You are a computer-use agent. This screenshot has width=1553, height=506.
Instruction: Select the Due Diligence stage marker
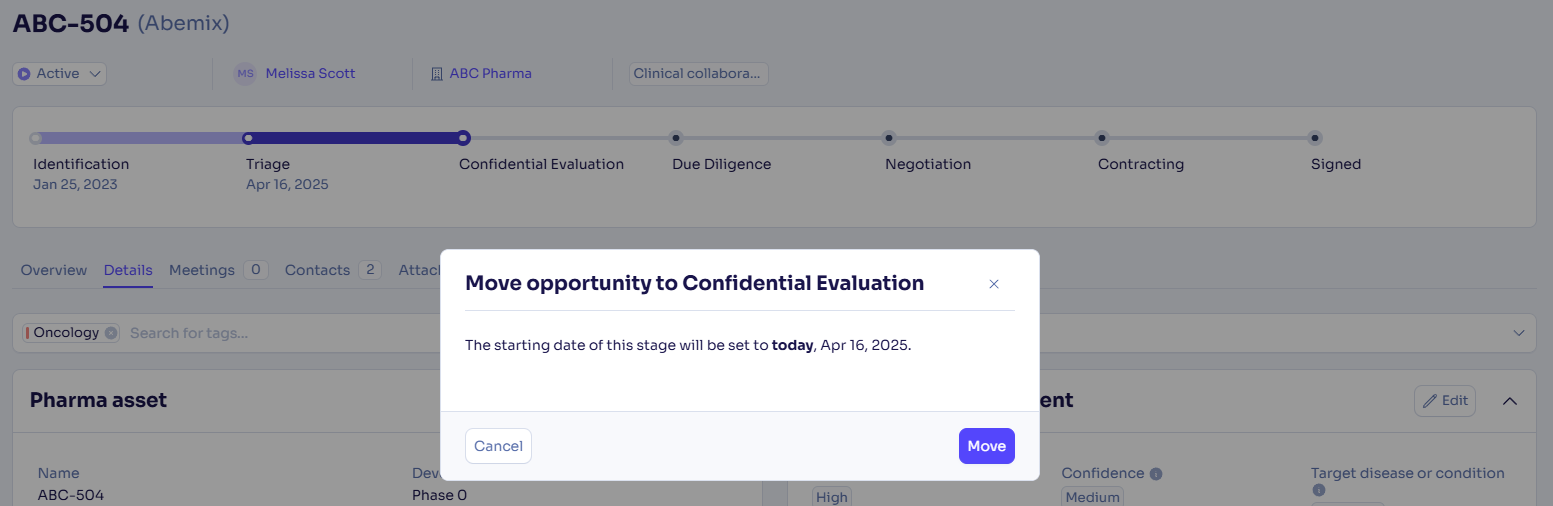pos(676,138)
